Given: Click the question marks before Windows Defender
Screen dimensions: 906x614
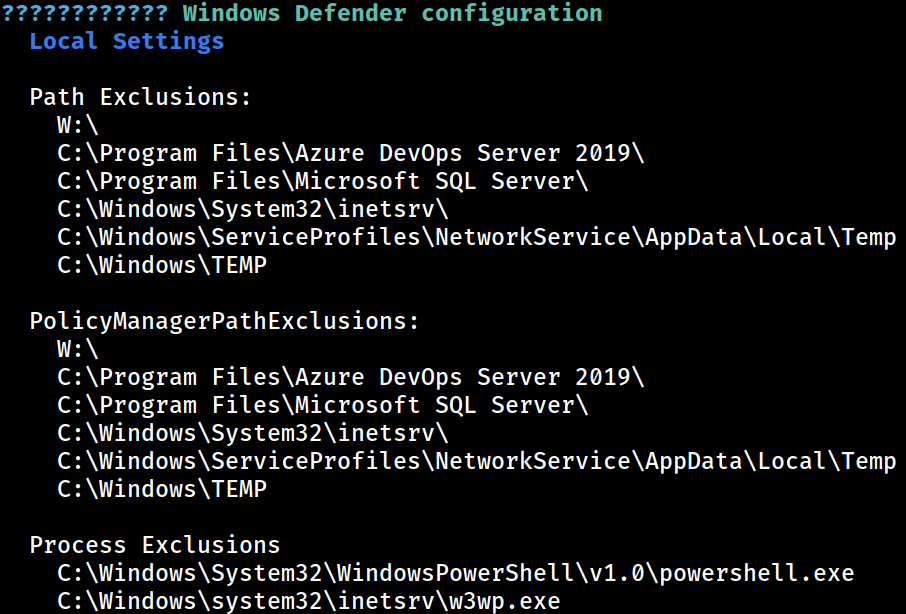Looking at the screenshot, I should (85, 13).
